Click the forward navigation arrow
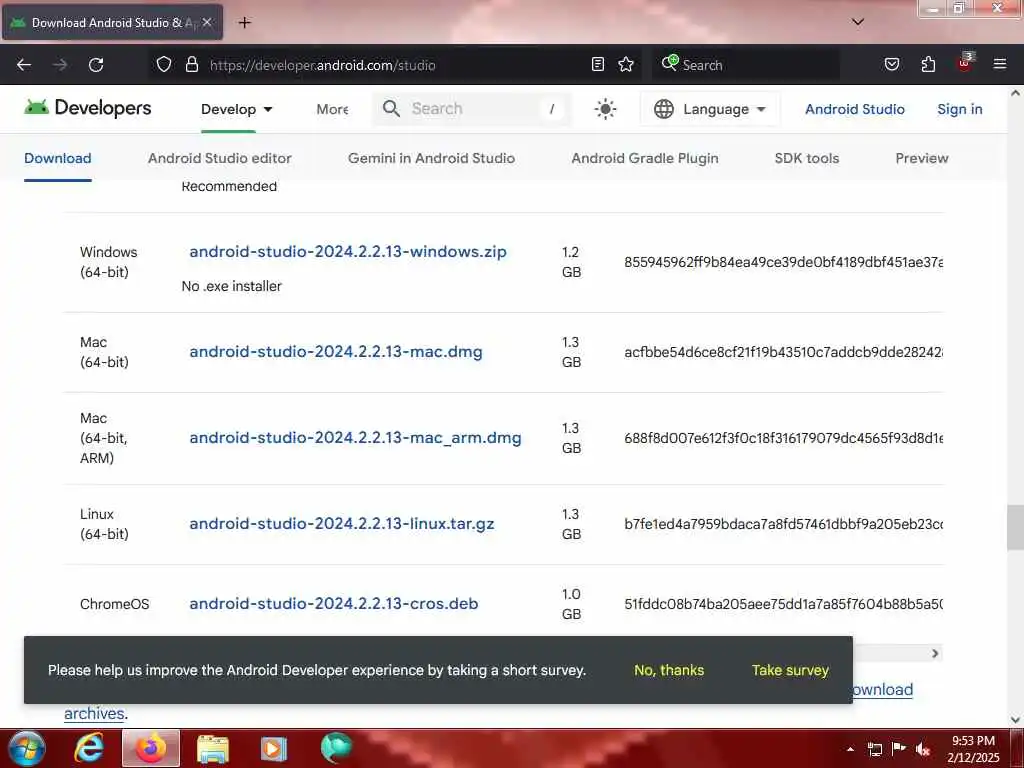This screenshot has width=1024, height=768. tap(60, 65)
